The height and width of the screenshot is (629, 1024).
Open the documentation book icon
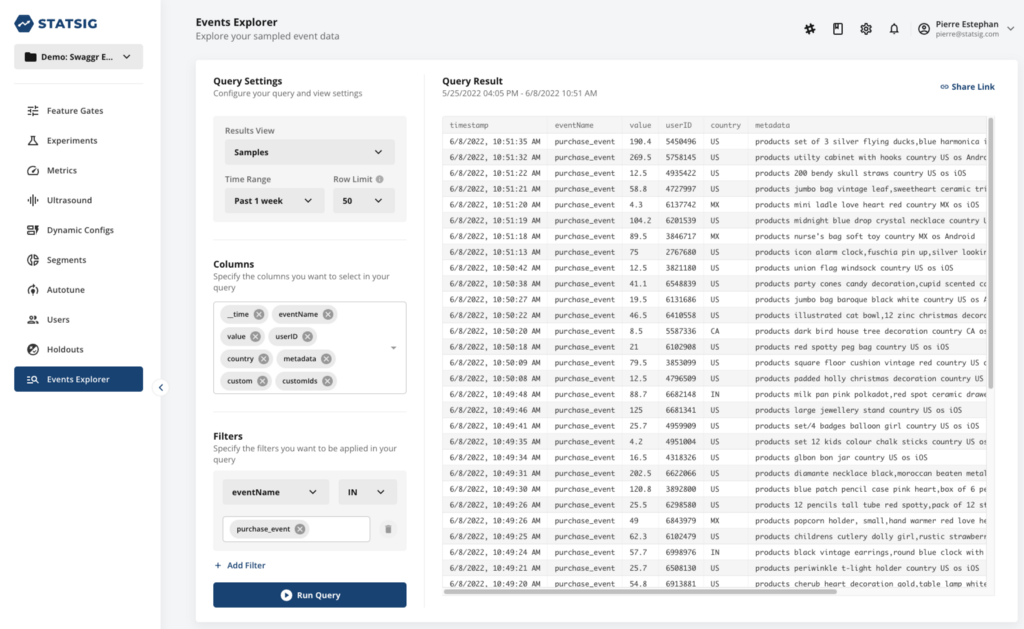pos(838,29)
